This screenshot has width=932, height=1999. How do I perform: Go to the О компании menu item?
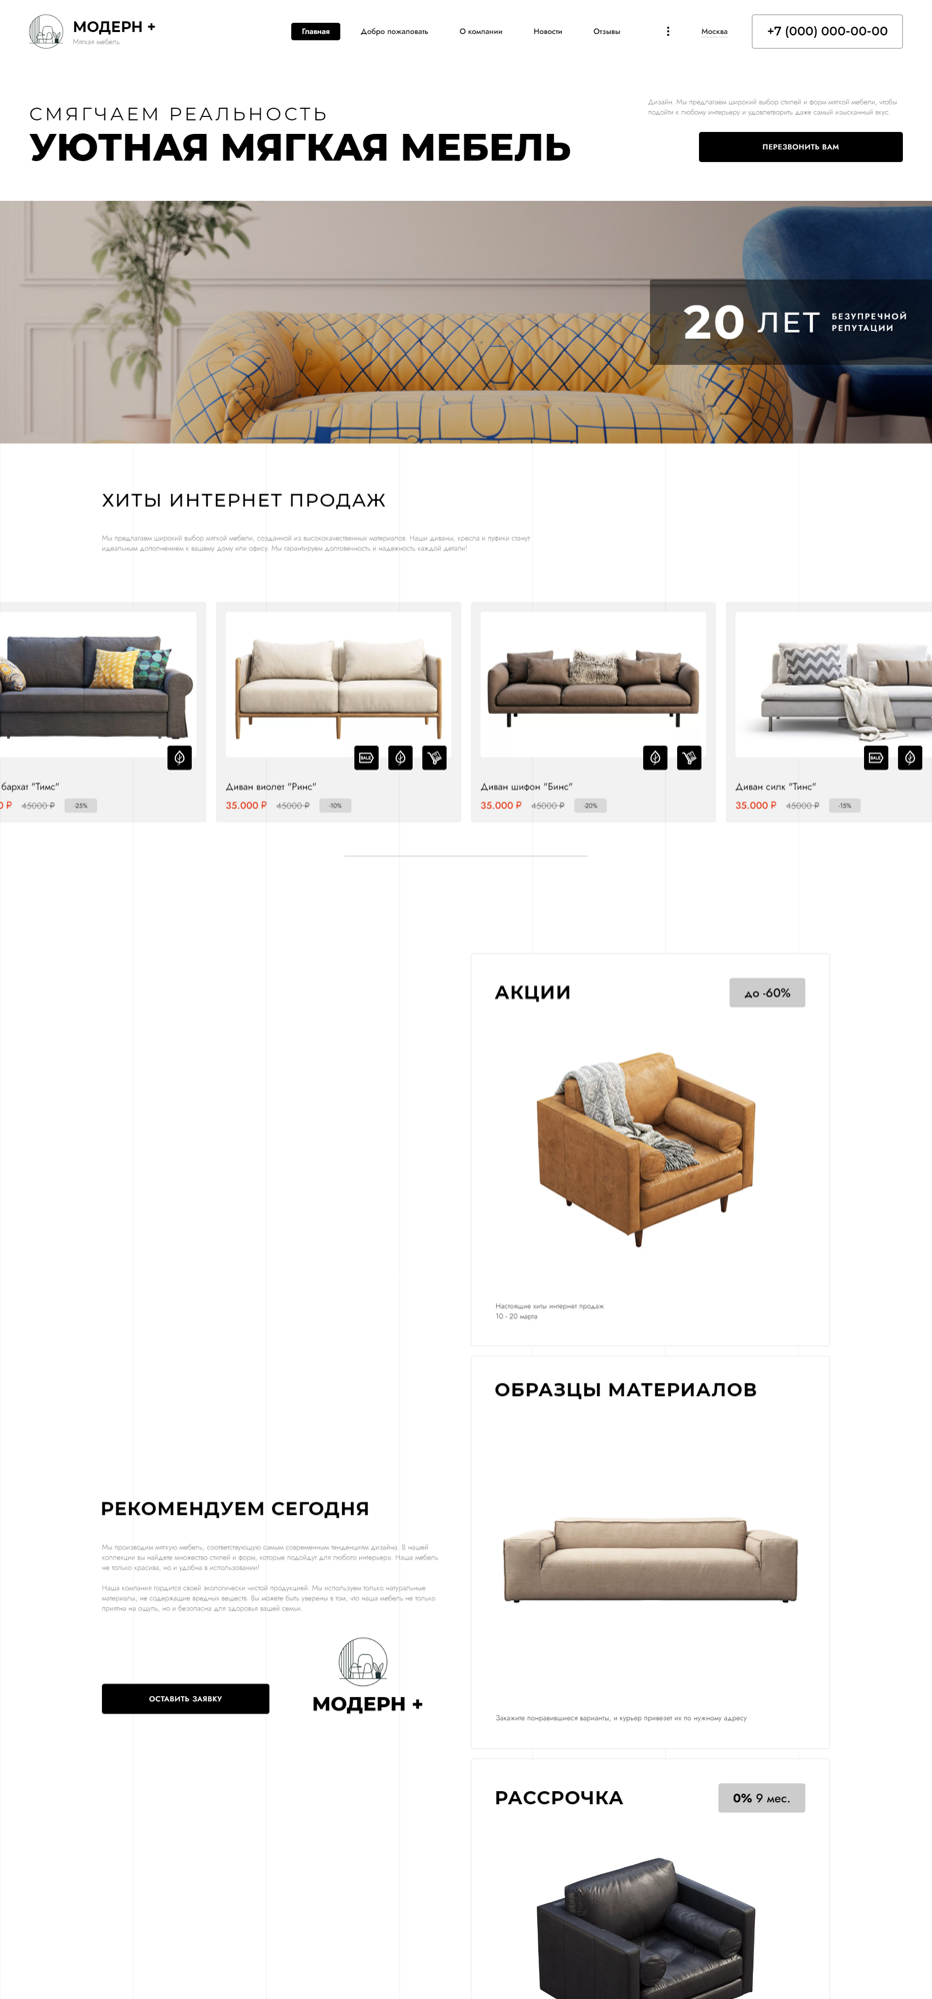click(481, 32)
